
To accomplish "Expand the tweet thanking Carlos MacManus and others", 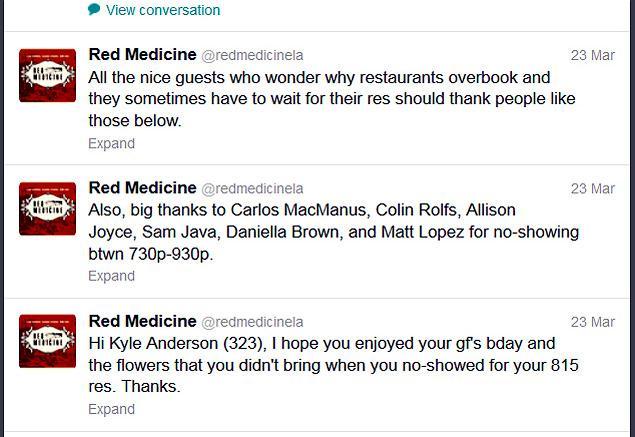I will (111, 276).
